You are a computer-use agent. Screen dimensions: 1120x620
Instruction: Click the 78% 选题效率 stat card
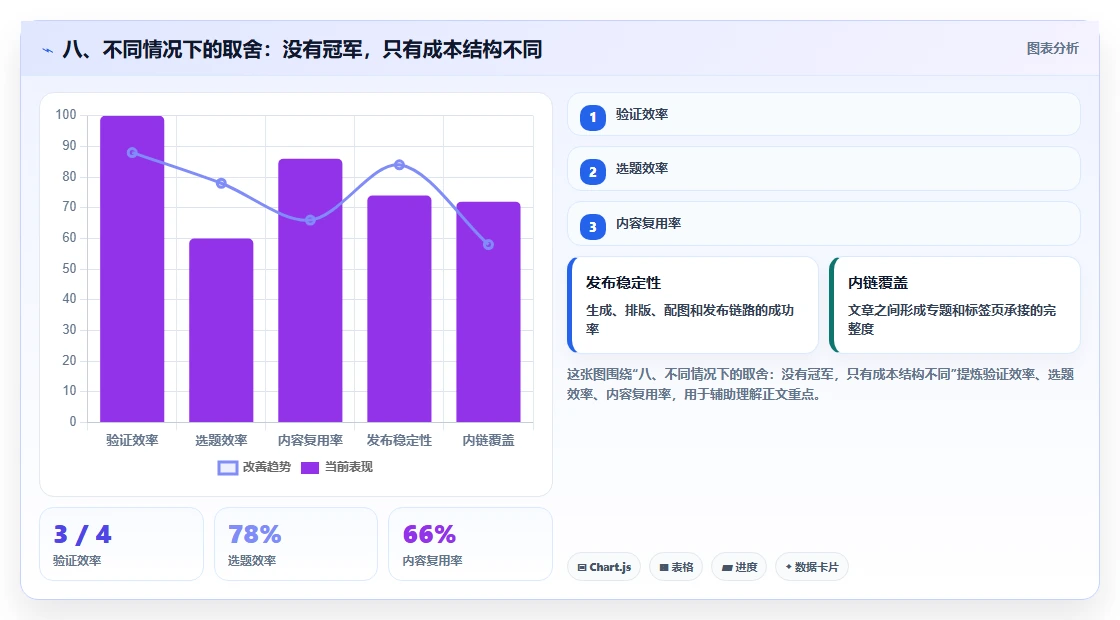[x=296, y=544]
